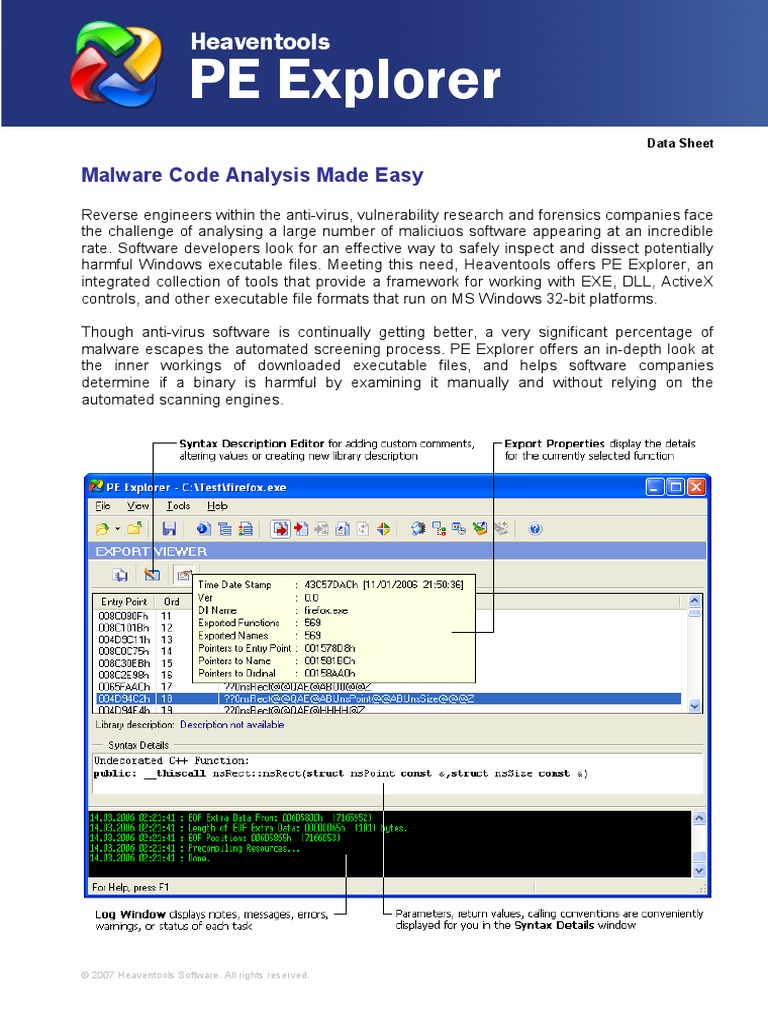Screen dimensions: 768x1024
Task: Open the Syntax Description Editor icon
Action: [x=152, y=575]
